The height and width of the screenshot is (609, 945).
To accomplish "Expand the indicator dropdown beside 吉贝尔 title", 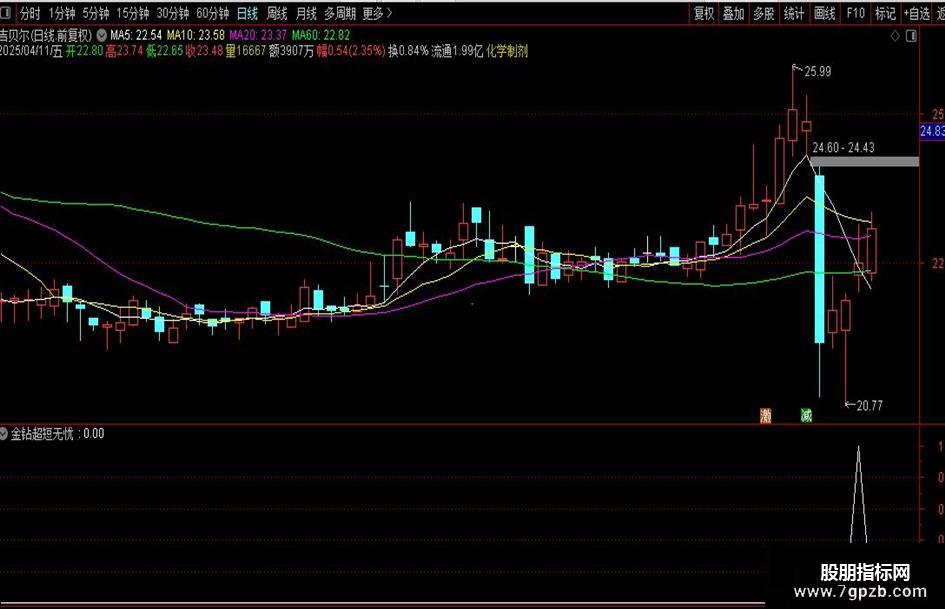I will tap(101, 36).
